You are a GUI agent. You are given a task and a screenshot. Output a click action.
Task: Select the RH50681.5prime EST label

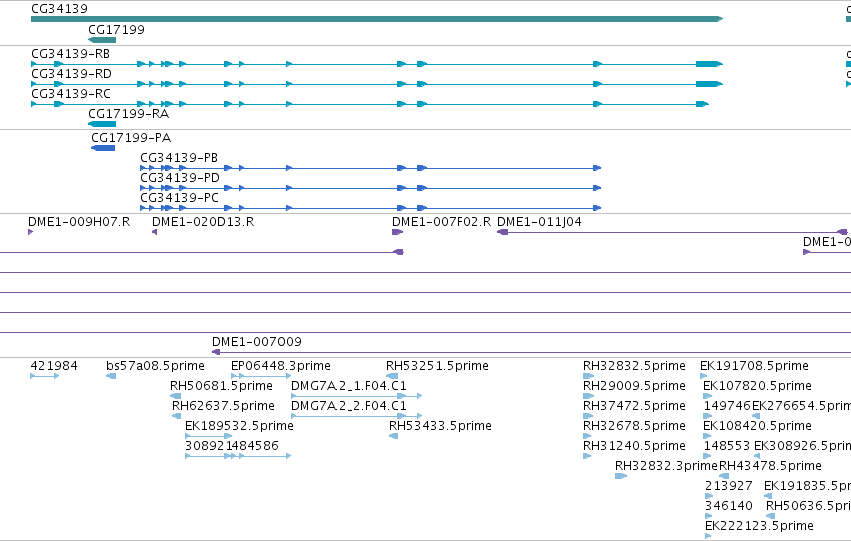221,386
